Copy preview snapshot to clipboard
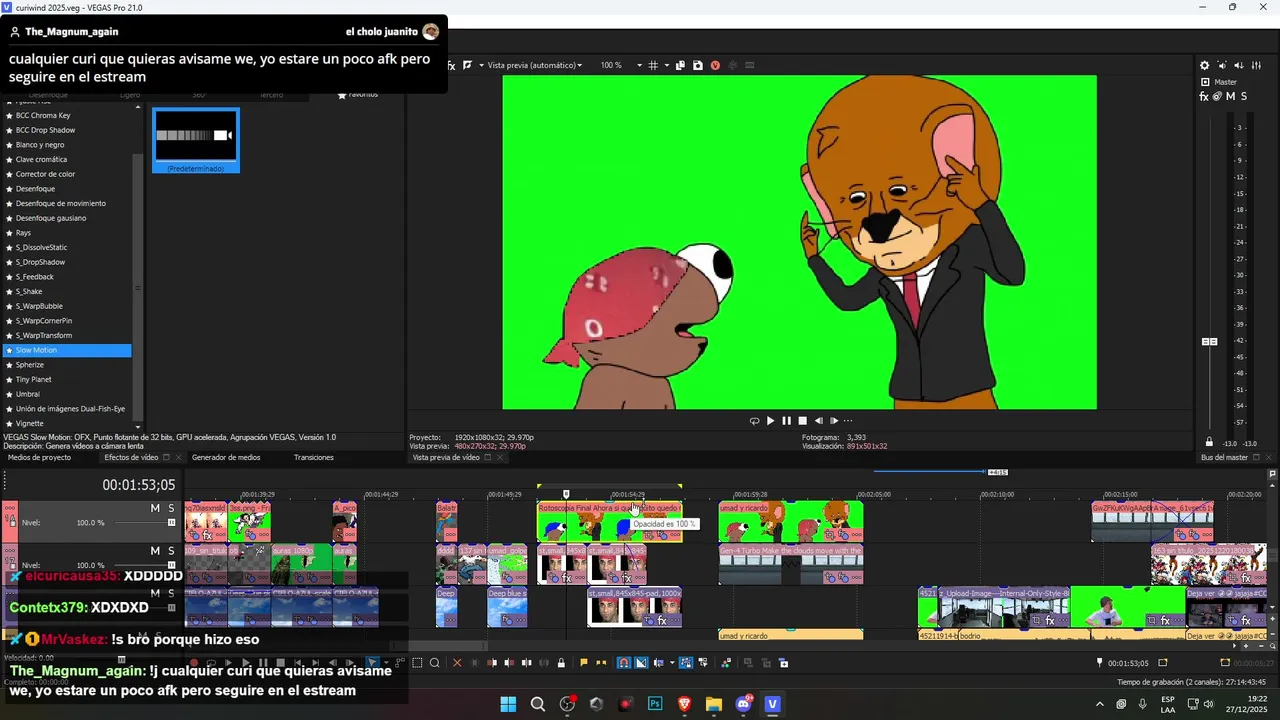 pos(680,65)
